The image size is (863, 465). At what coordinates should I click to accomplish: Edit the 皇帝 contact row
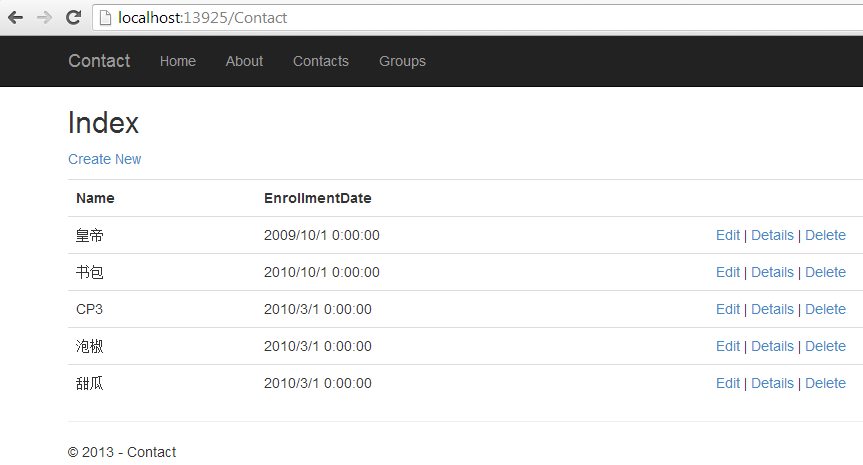point(728,235)
